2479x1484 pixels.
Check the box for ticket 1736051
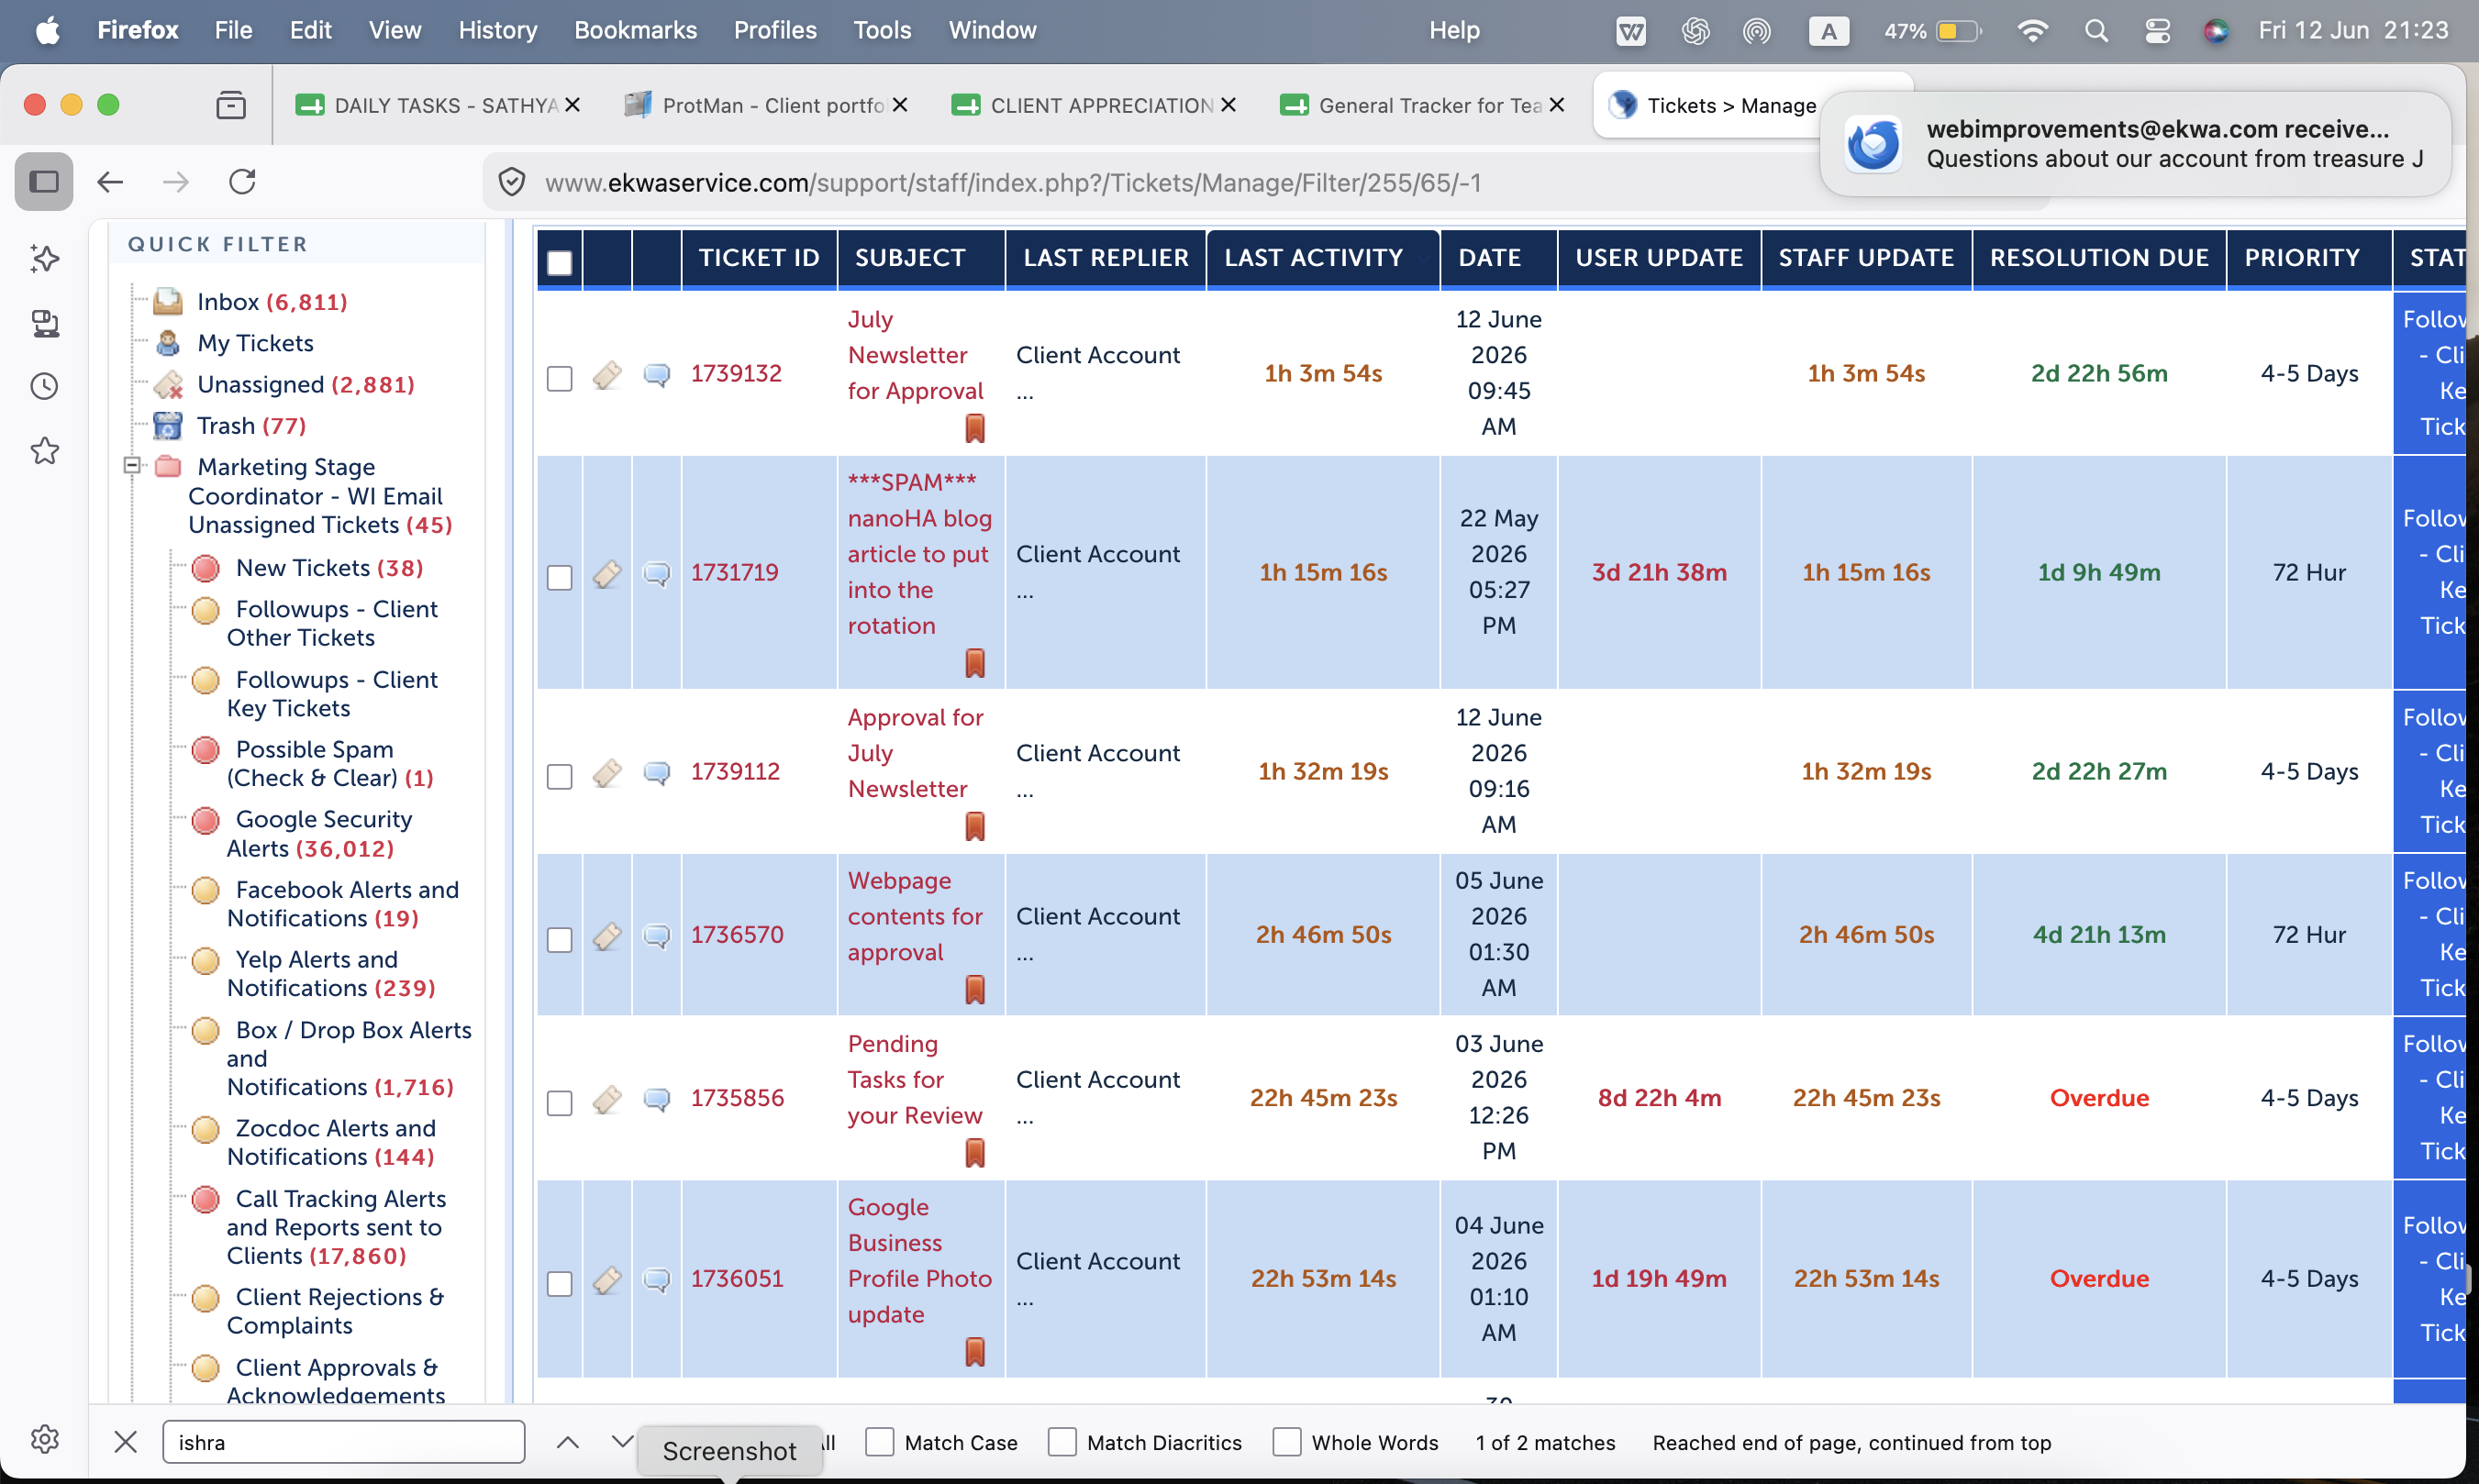[x=560, y=1284]
